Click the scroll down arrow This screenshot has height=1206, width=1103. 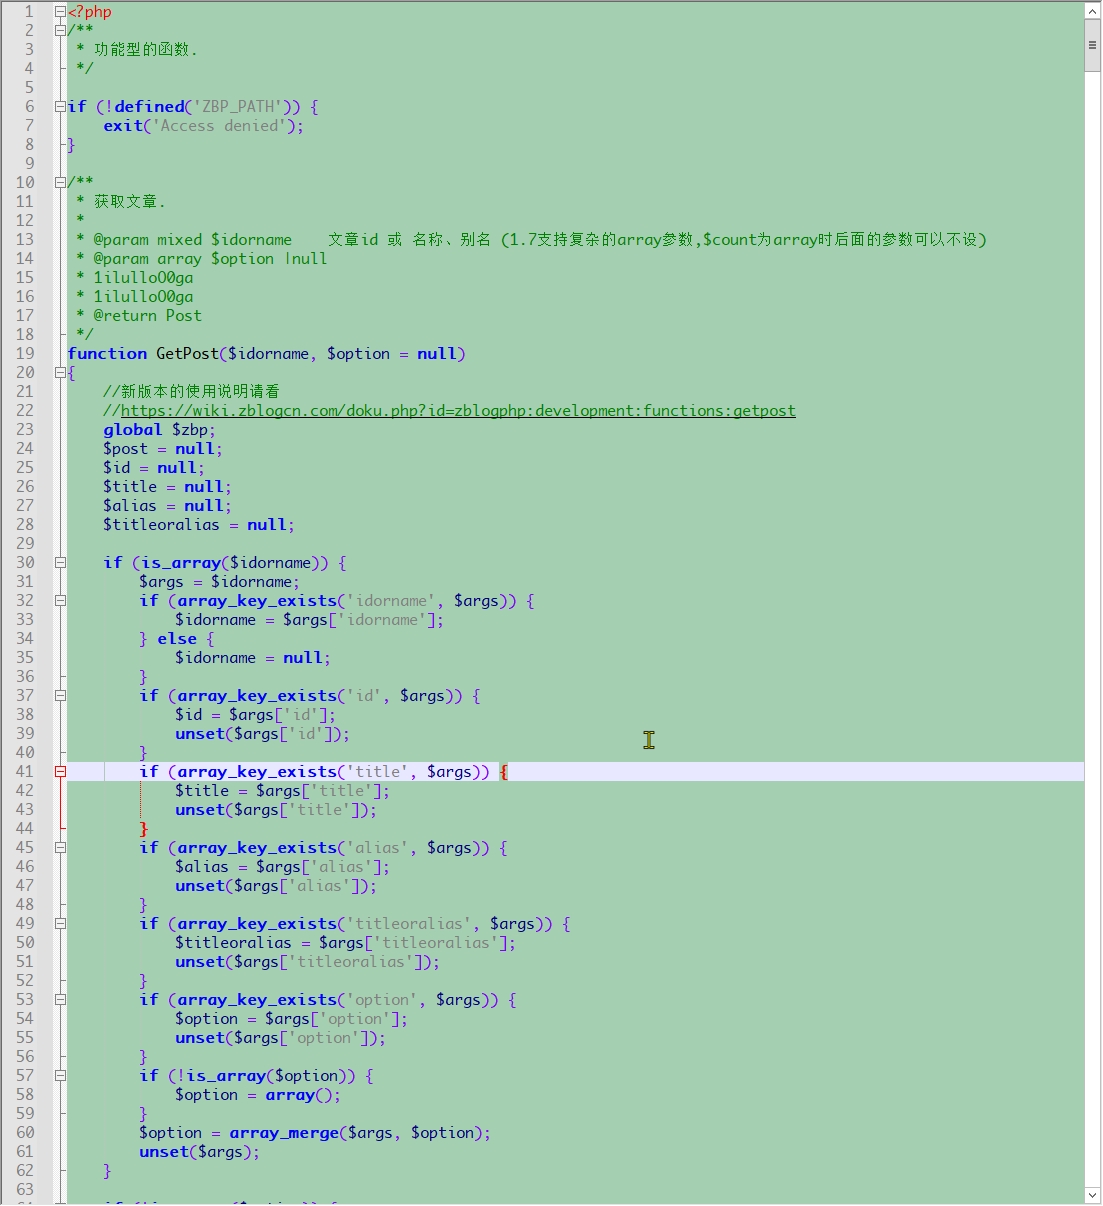coord(1092,1195)
